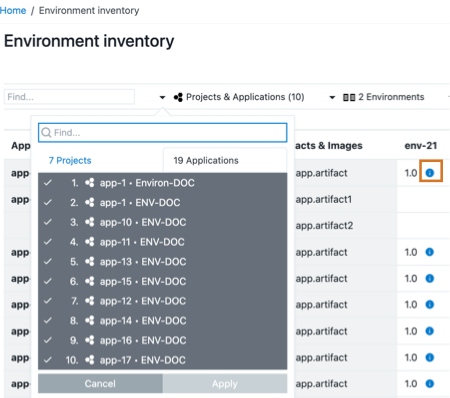This screenshot has width=450, height=398.
Task: Uncheck item 2 app-1 ENV-DOC
Action: point(48,202)
